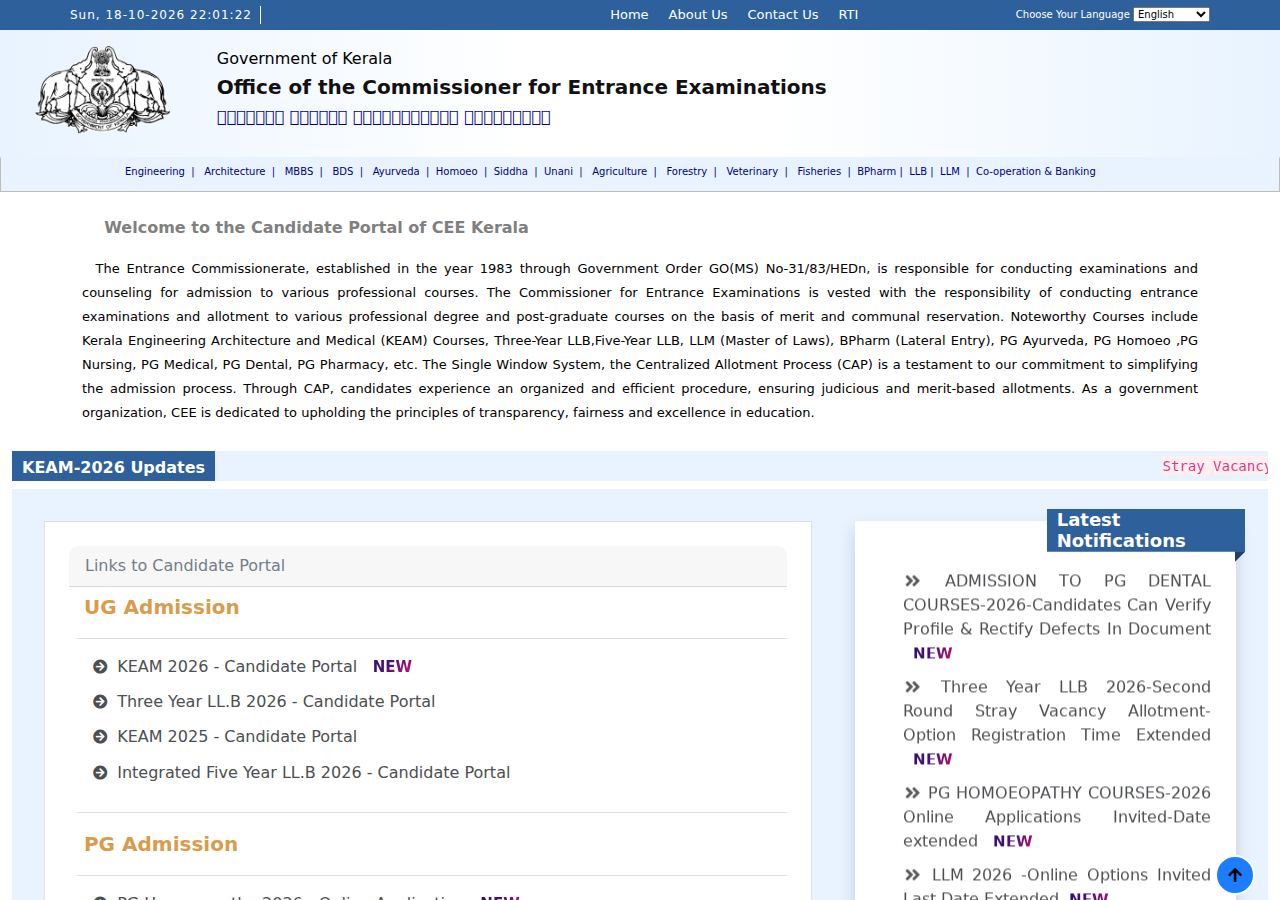1280x900 pixels.
Task: Open the Siddha course link
Action: [511, 172]
